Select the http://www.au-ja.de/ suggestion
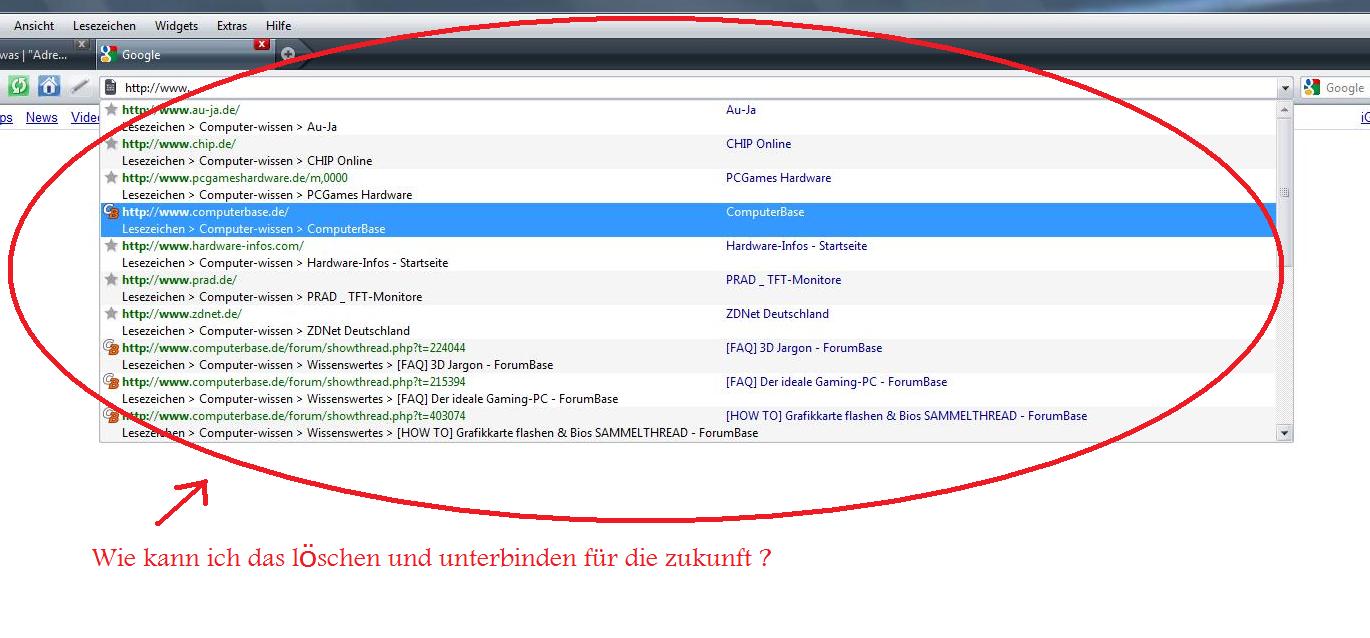The width and height of the screenshot is (1370, 638). tap(181, 110)
